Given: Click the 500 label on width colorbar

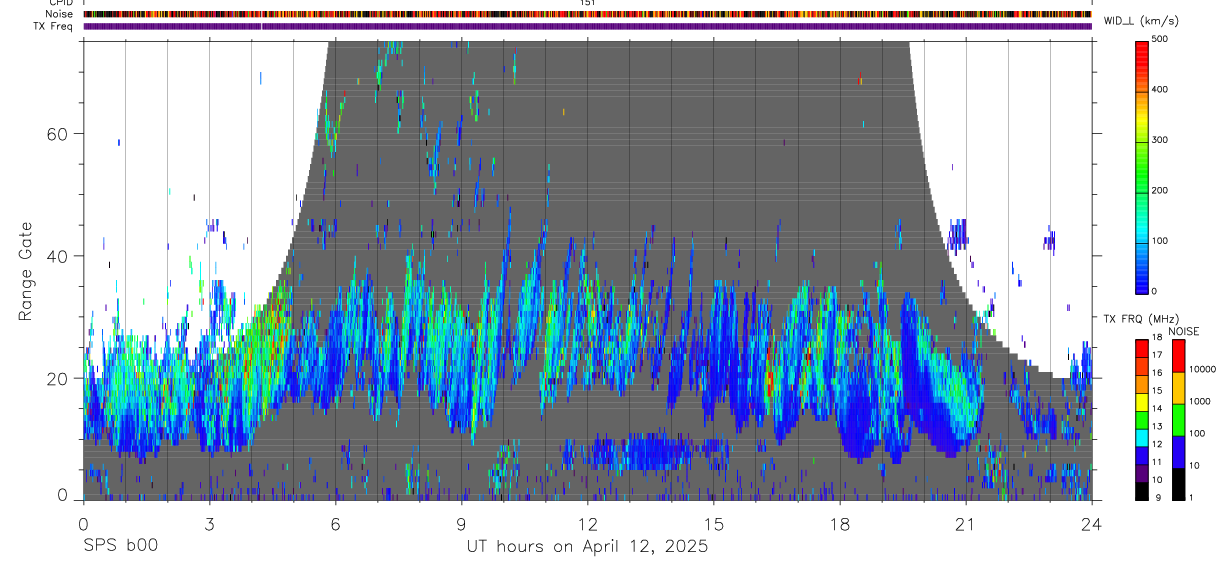Looking at the screenshot, I should [1160, 39].
